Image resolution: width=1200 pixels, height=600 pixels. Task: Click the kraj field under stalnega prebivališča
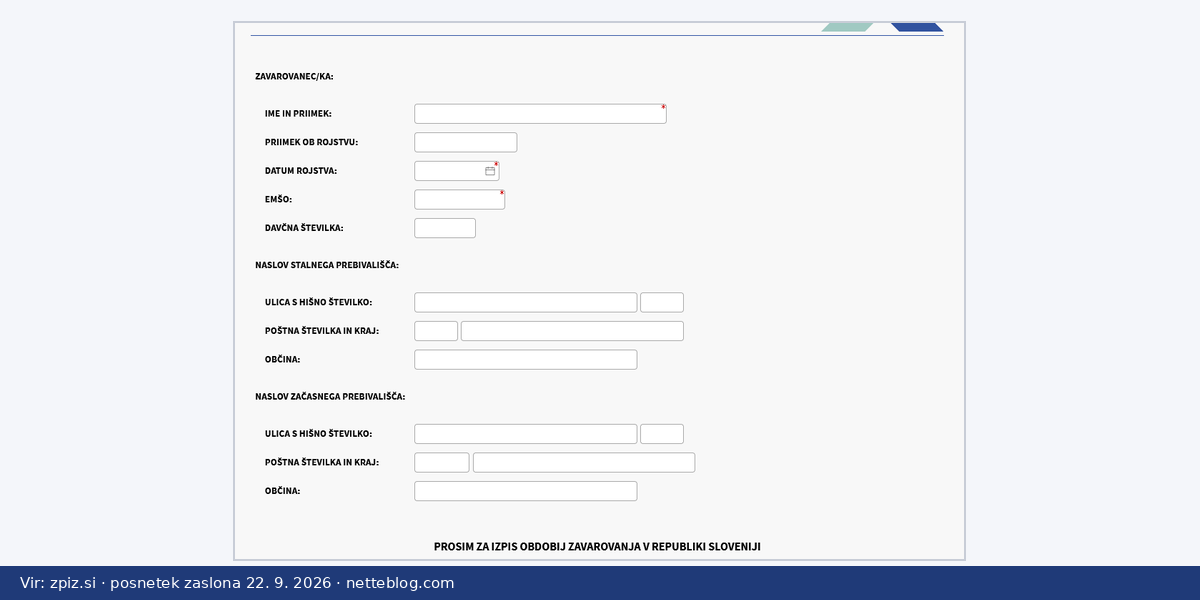tap(572, 331)
